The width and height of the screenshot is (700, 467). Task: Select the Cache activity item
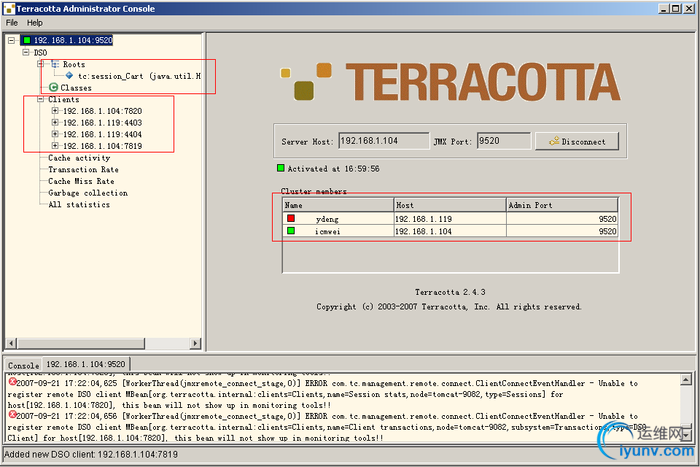tap(79, 158)
